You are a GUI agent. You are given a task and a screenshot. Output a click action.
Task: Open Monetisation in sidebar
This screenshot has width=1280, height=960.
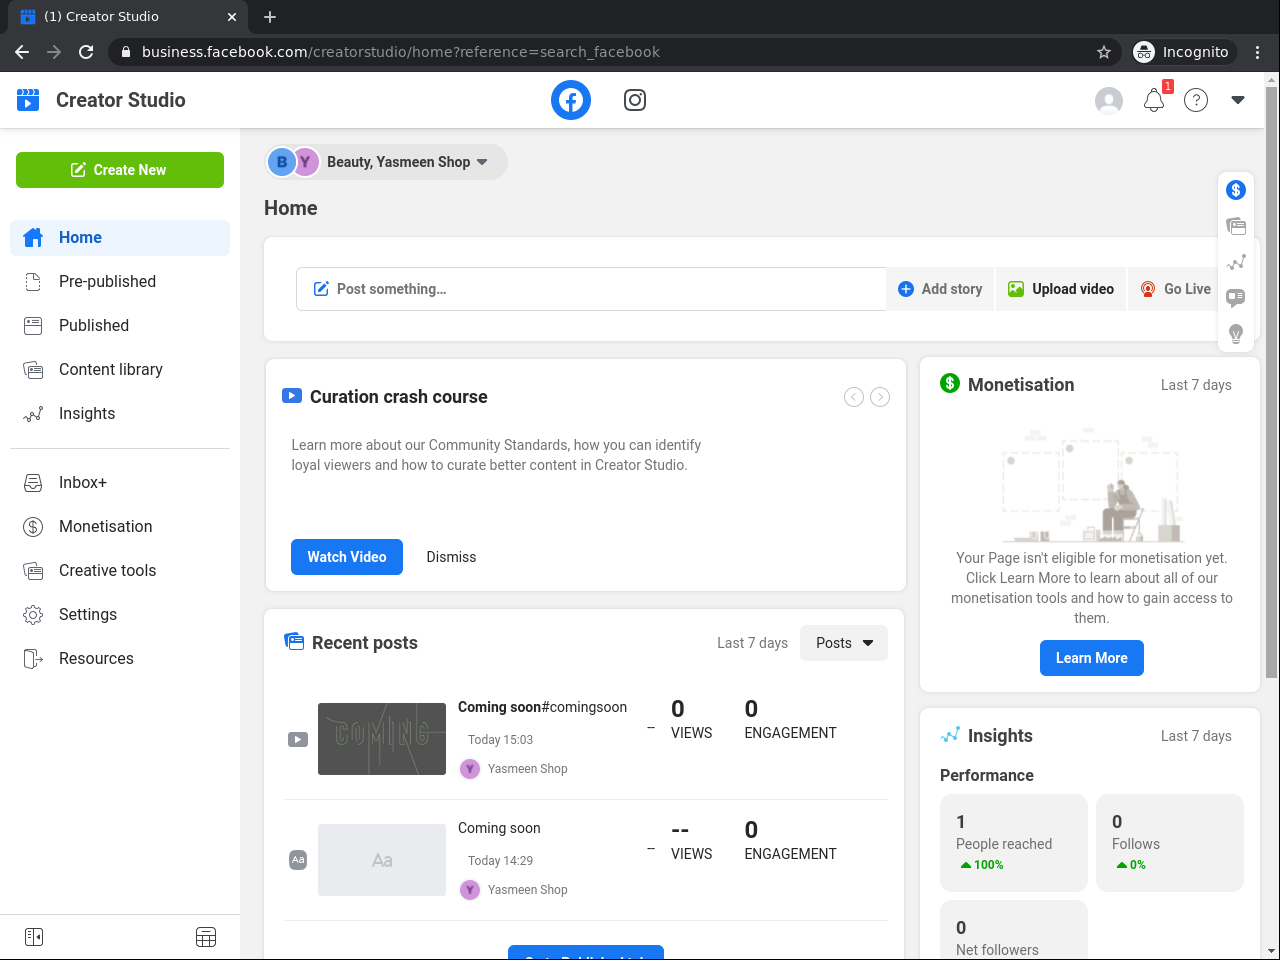[120, 526]
